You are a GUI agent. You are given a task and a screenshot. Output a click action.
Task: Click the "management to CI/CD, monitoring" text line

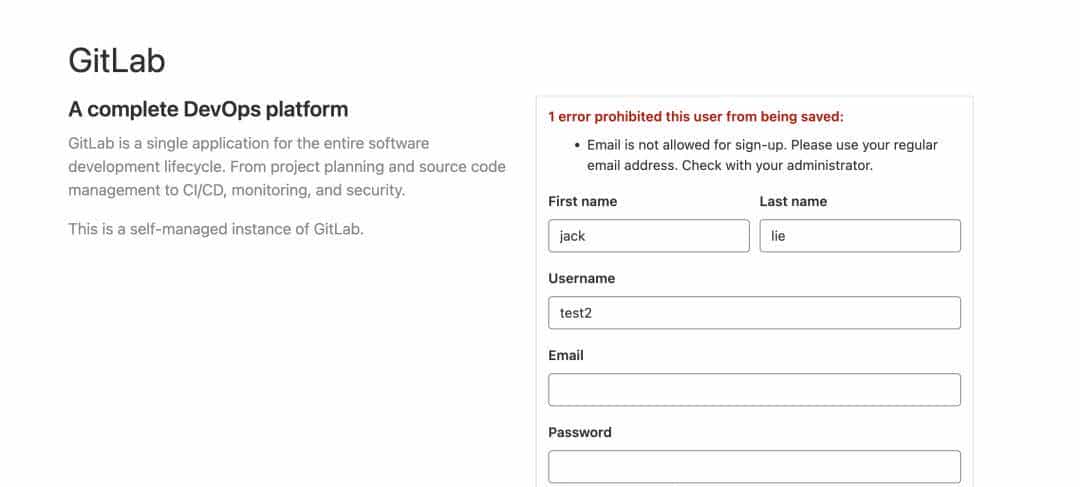236,190
